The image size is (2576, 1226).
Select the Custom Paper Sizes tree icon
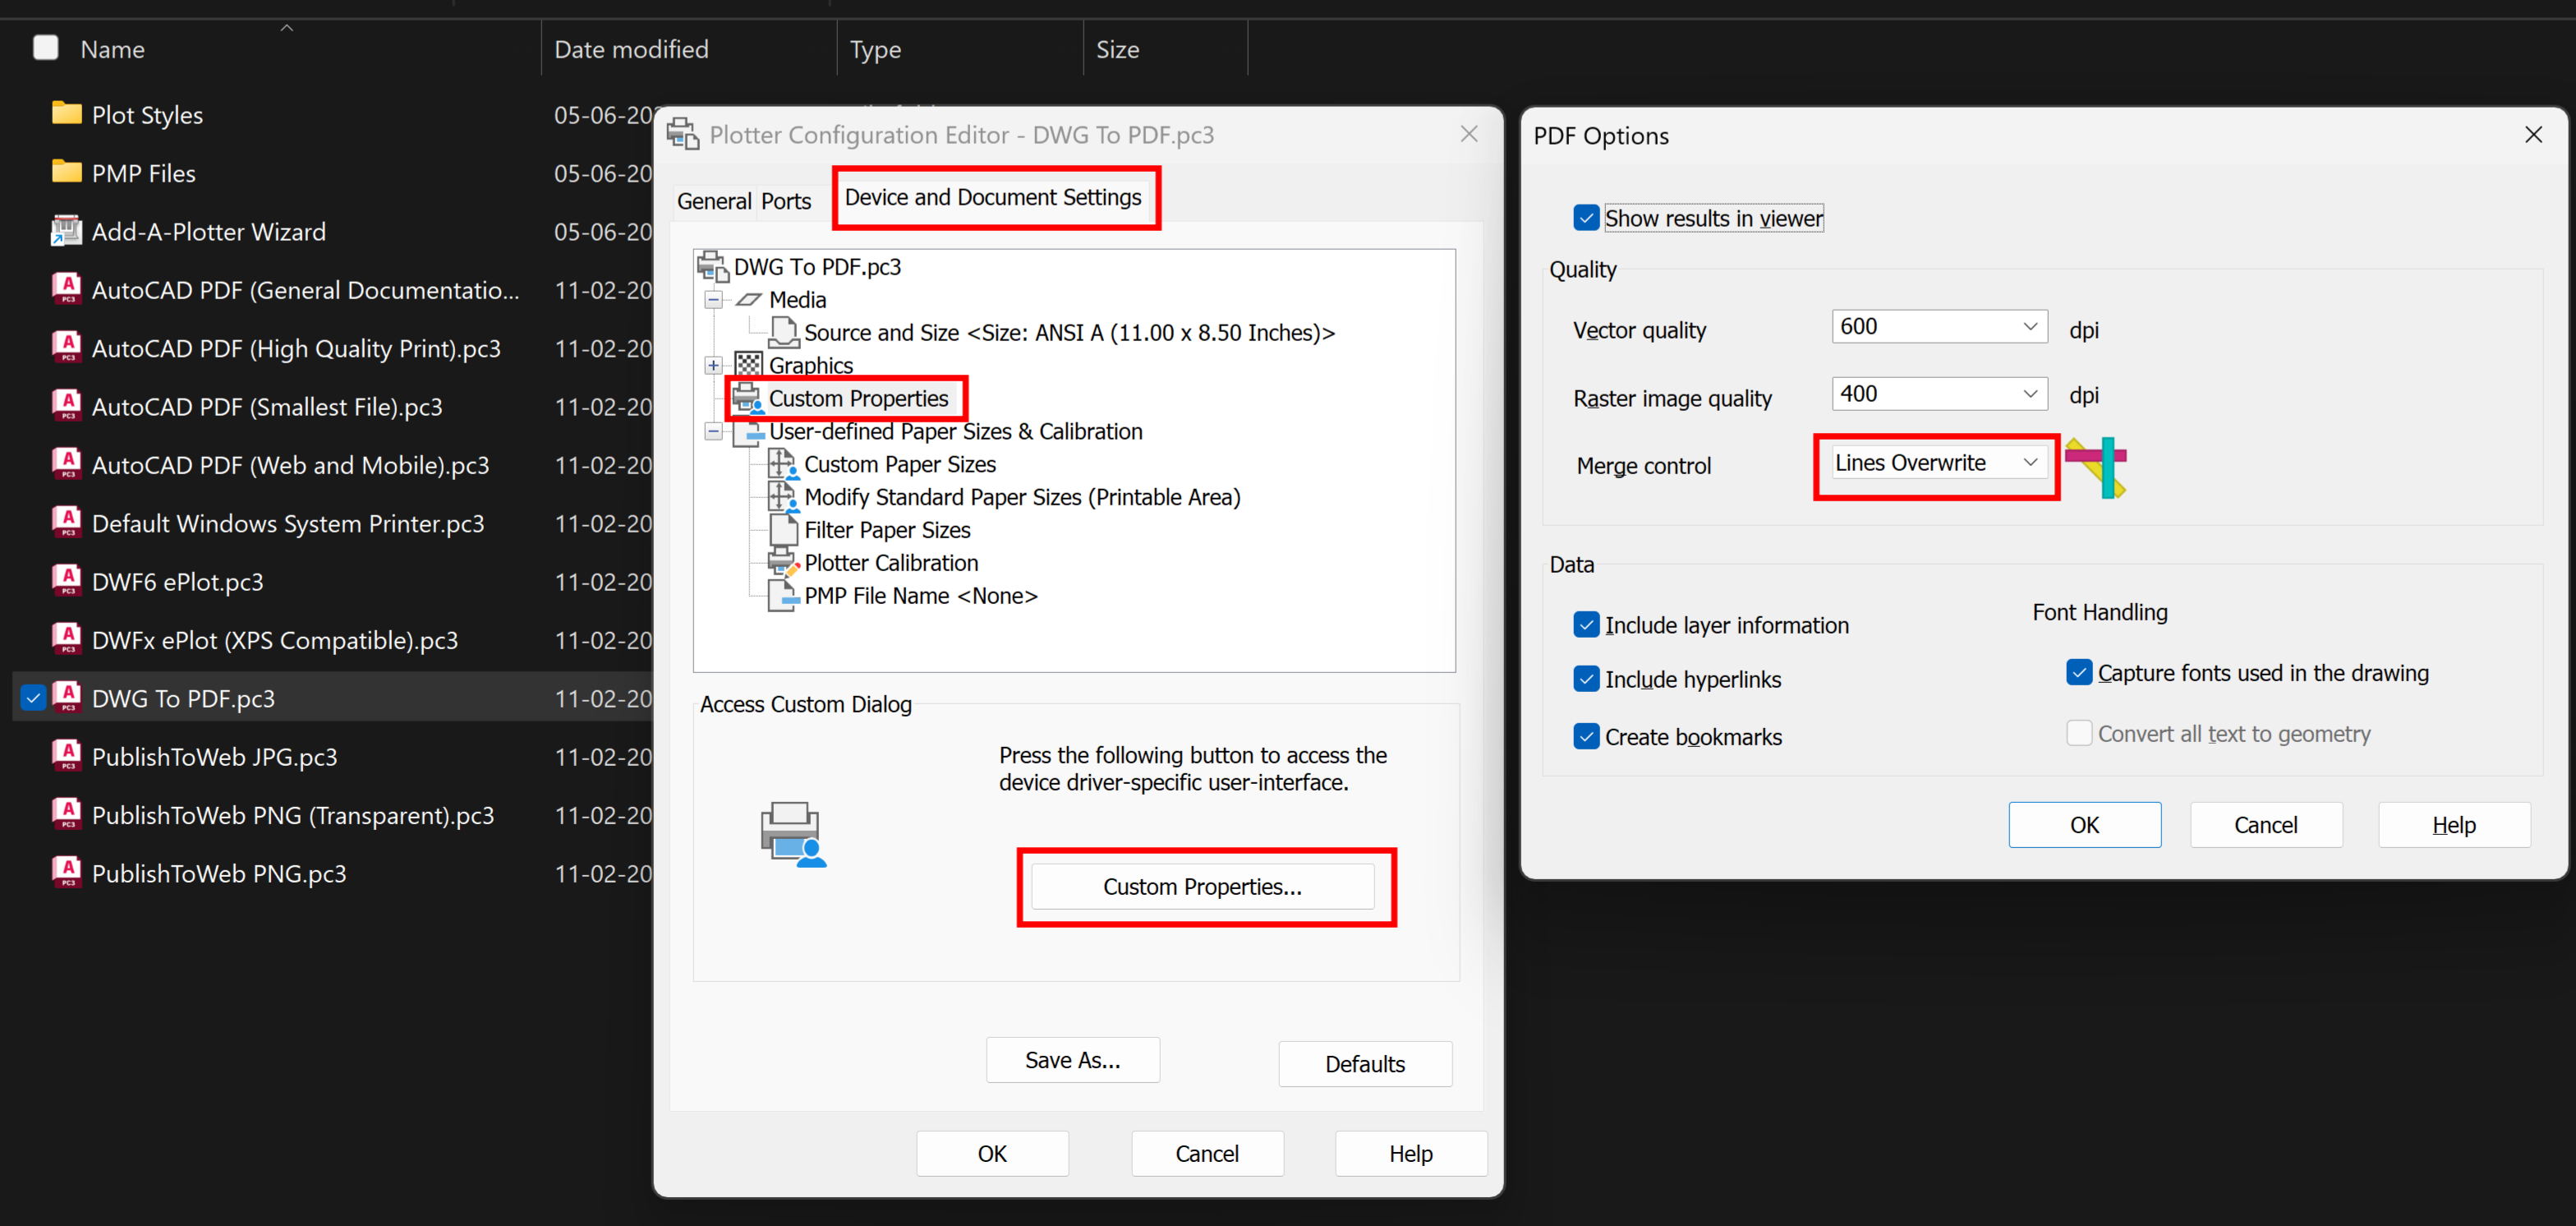click(x=783, y=463)
